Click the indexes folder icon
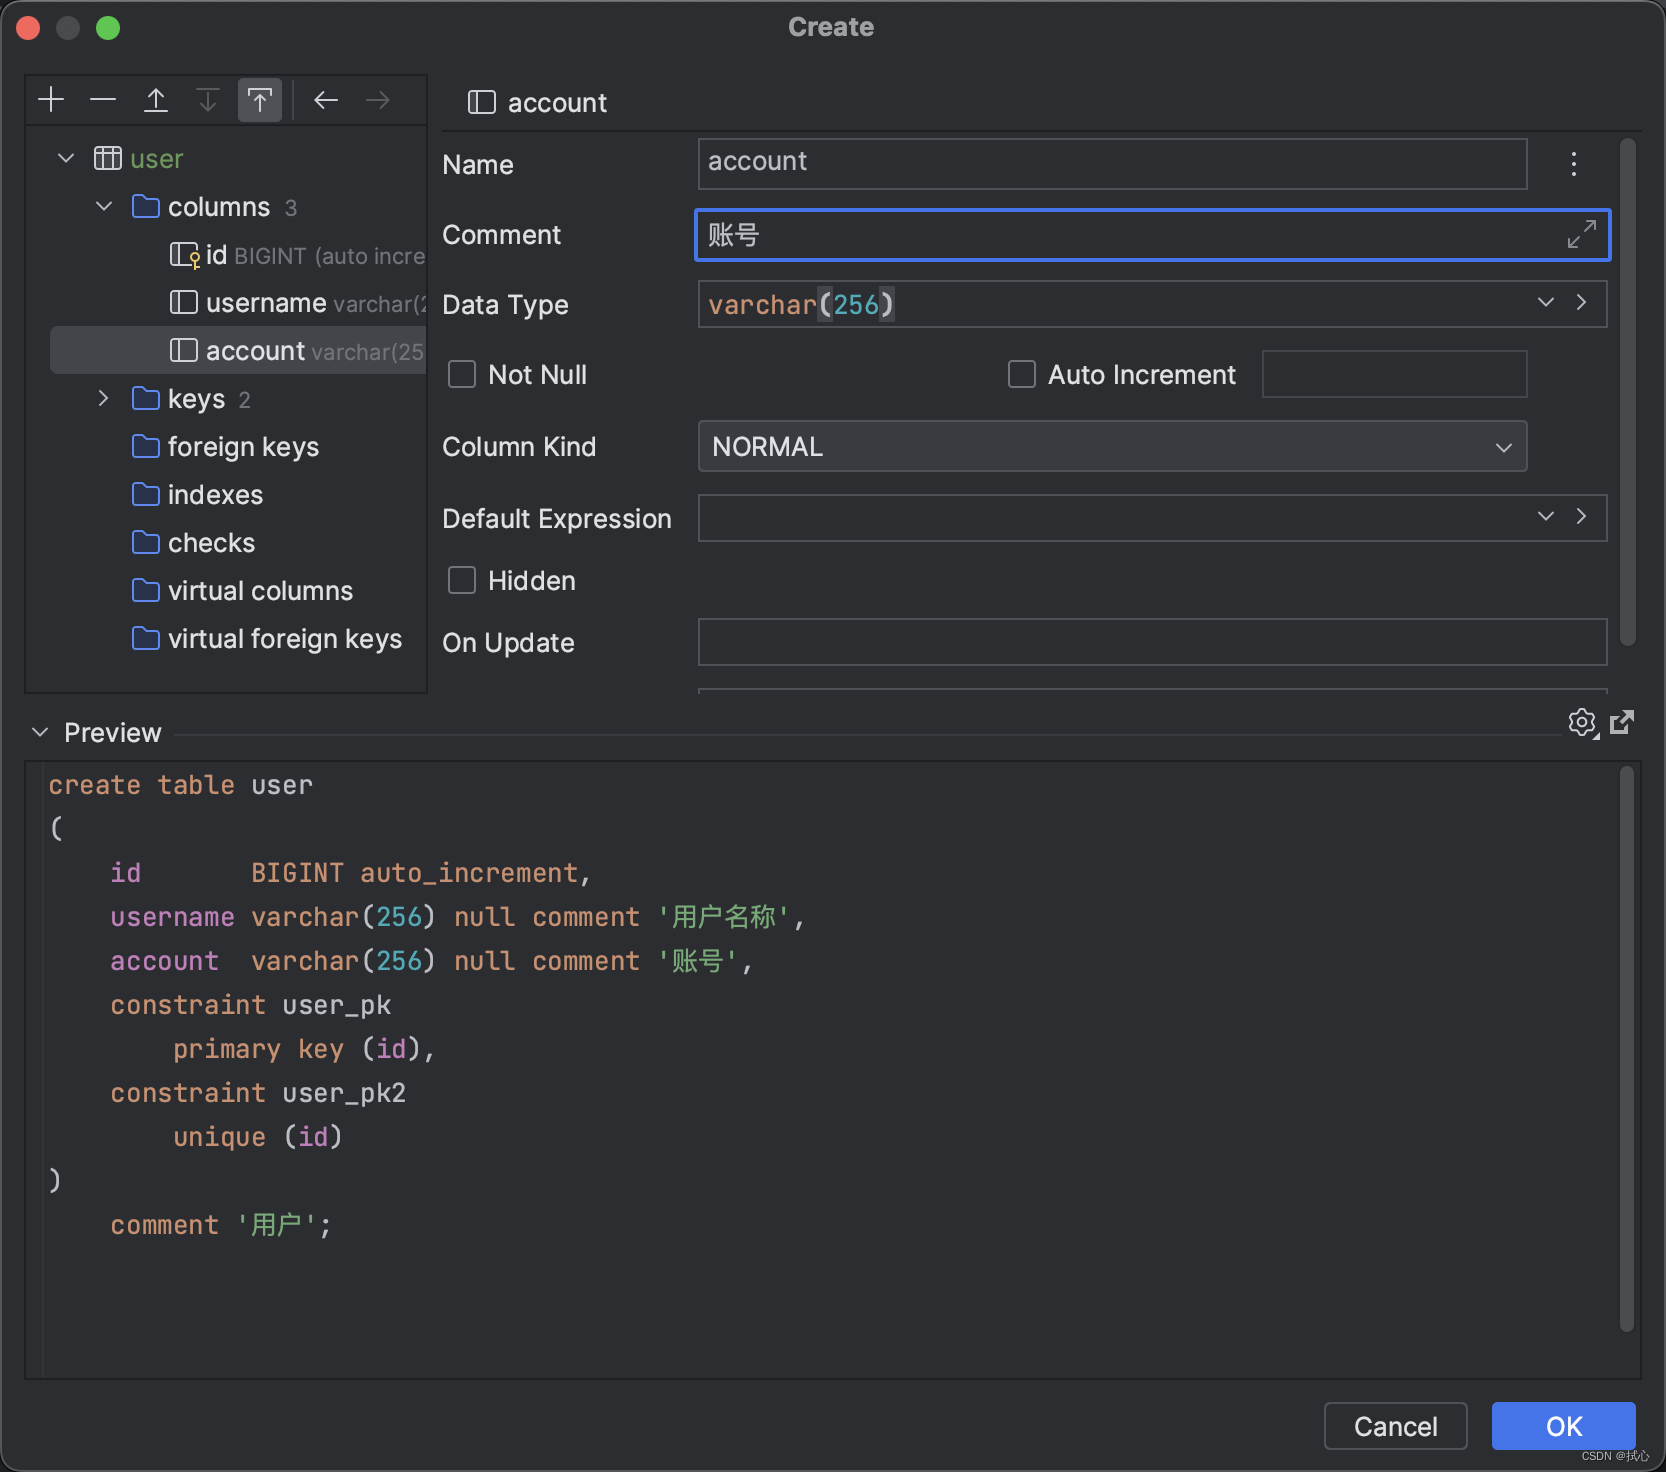 (x=146, y=494)
